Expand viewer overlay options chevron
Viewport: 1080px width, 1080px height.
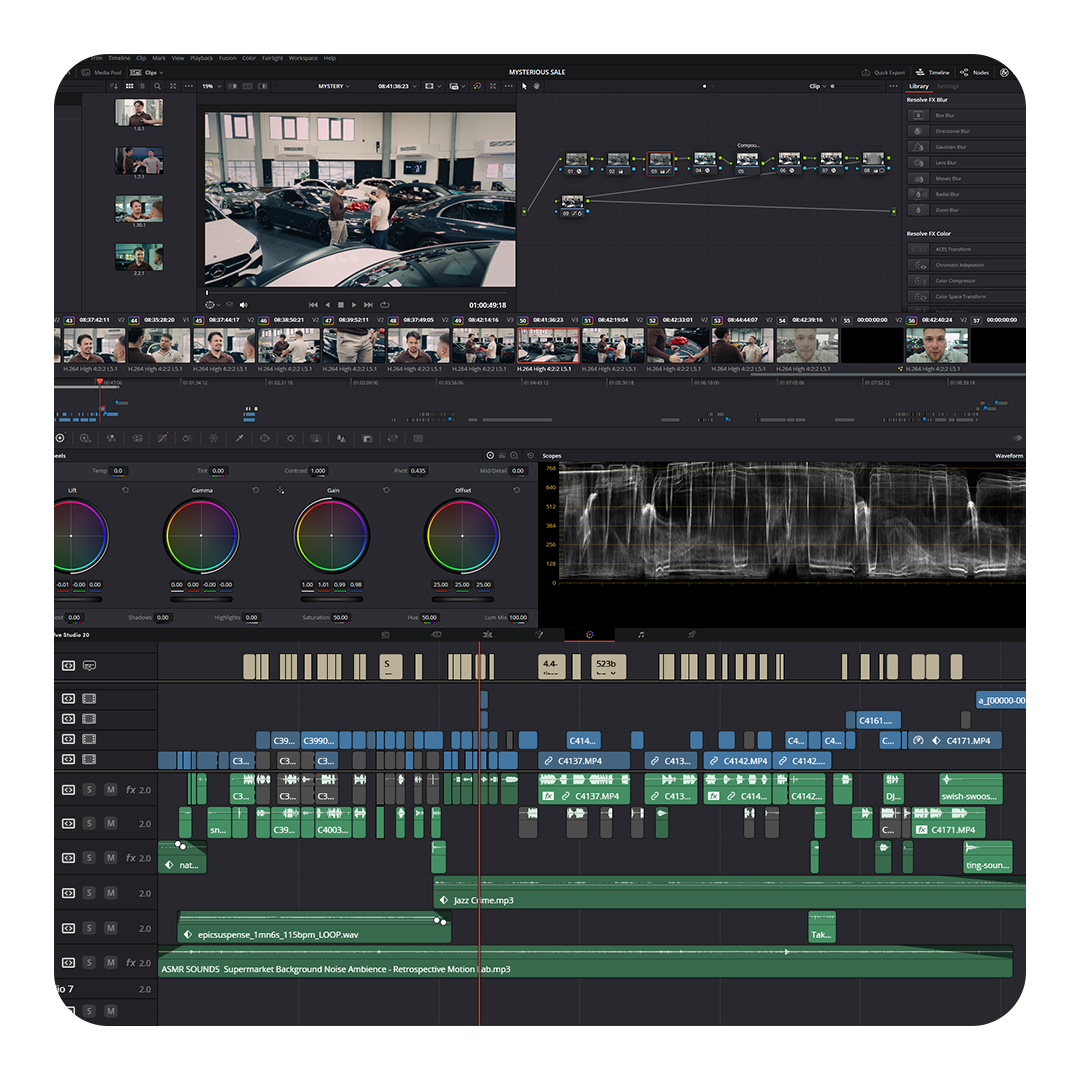tap(219, 304)
